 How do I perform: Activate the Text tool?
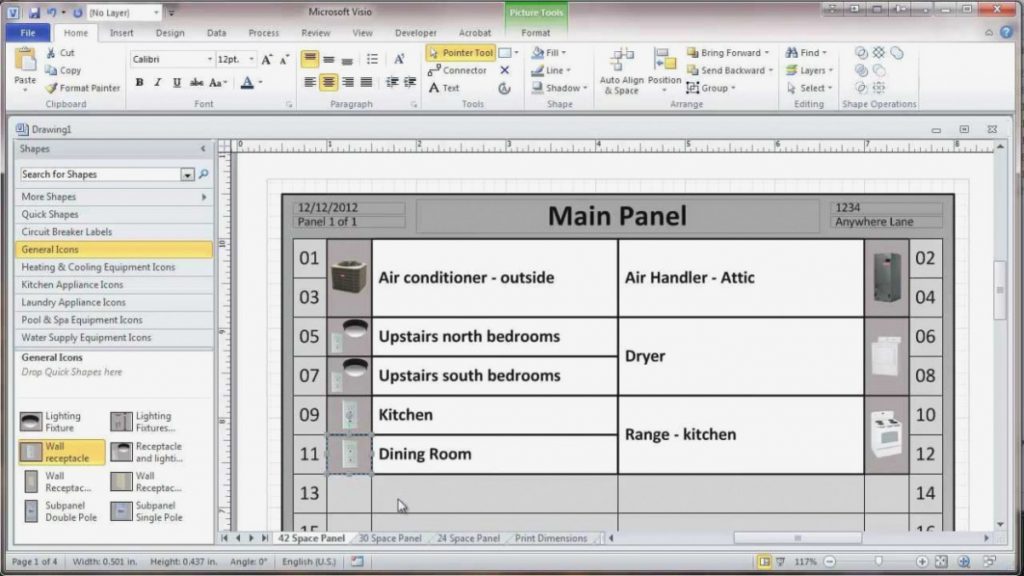[x=444, y=88]
